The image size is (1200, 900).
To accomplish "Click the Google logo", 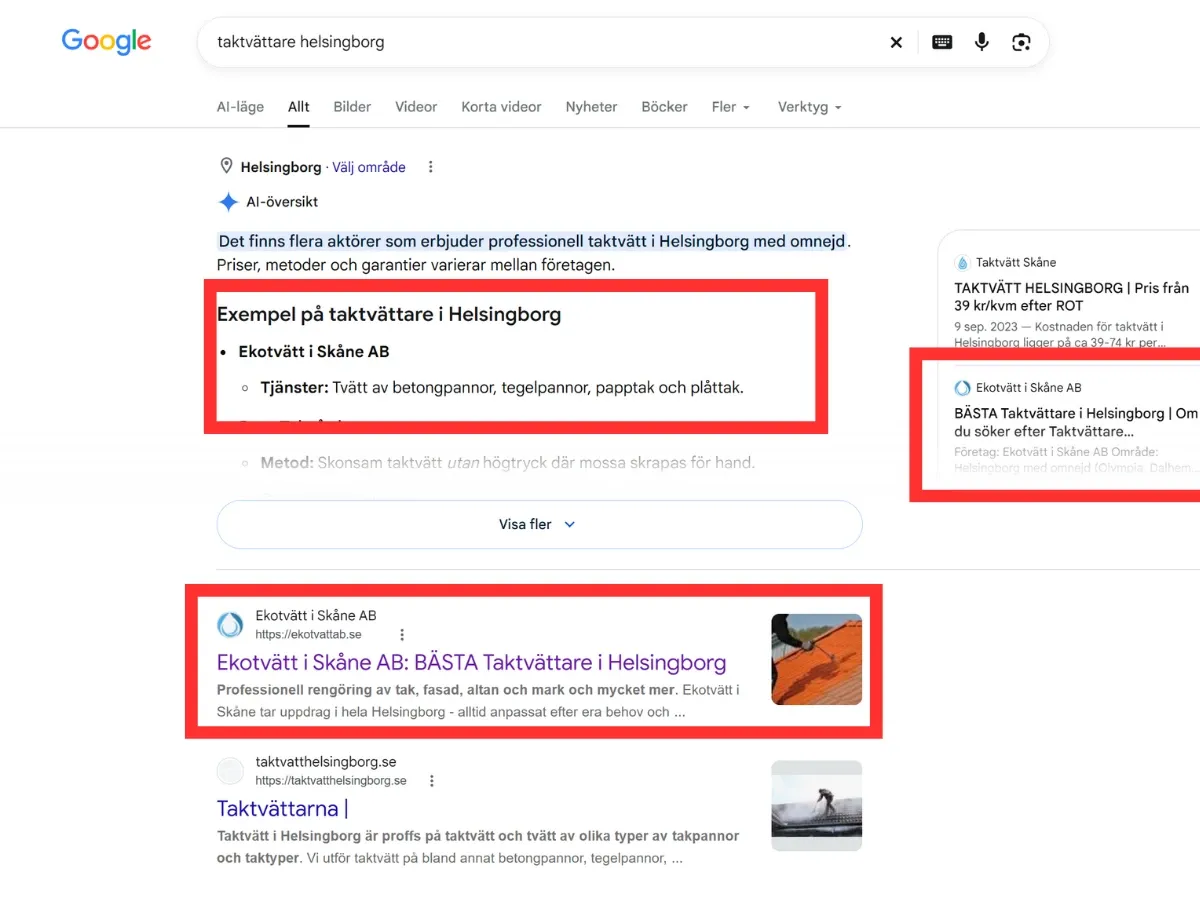I will pyautogui.click(x=107, y=41).
